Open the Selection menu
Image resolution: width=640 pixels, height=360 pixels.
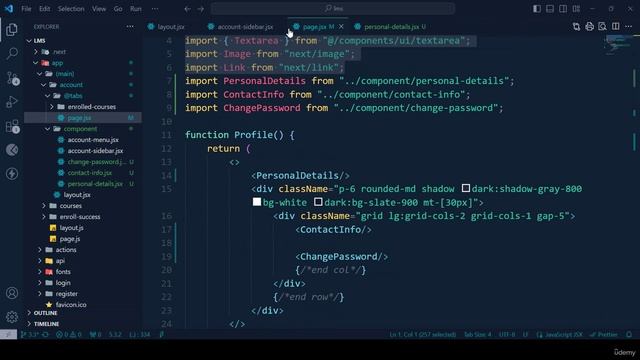[x=71, y=9]
